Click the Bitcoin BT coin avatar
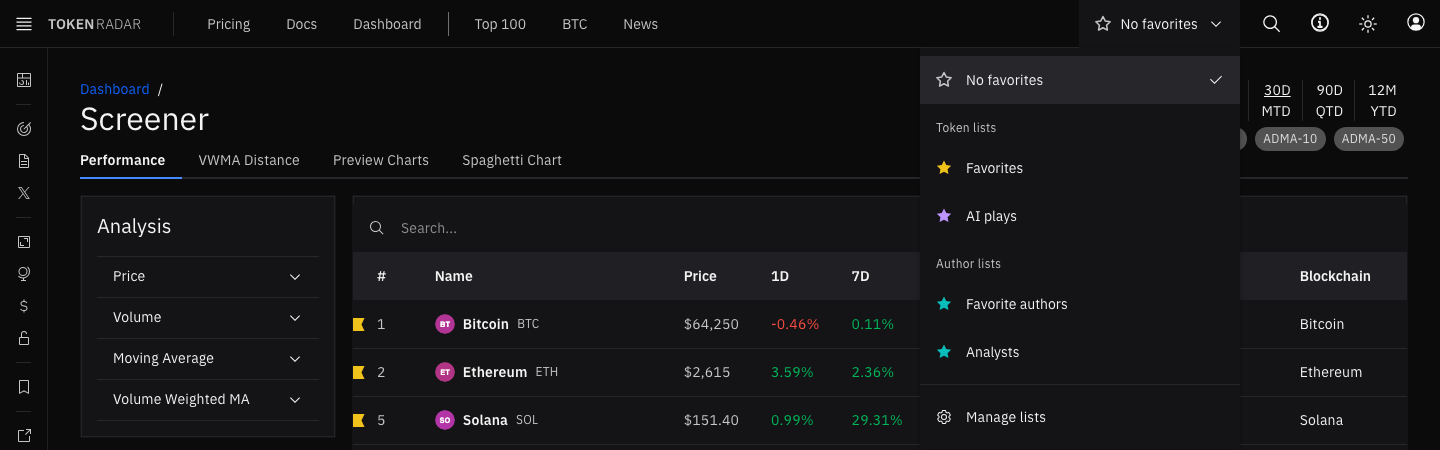Viewport: 1440px width, 450px height. pyautogui.click(x=445, y=324)
